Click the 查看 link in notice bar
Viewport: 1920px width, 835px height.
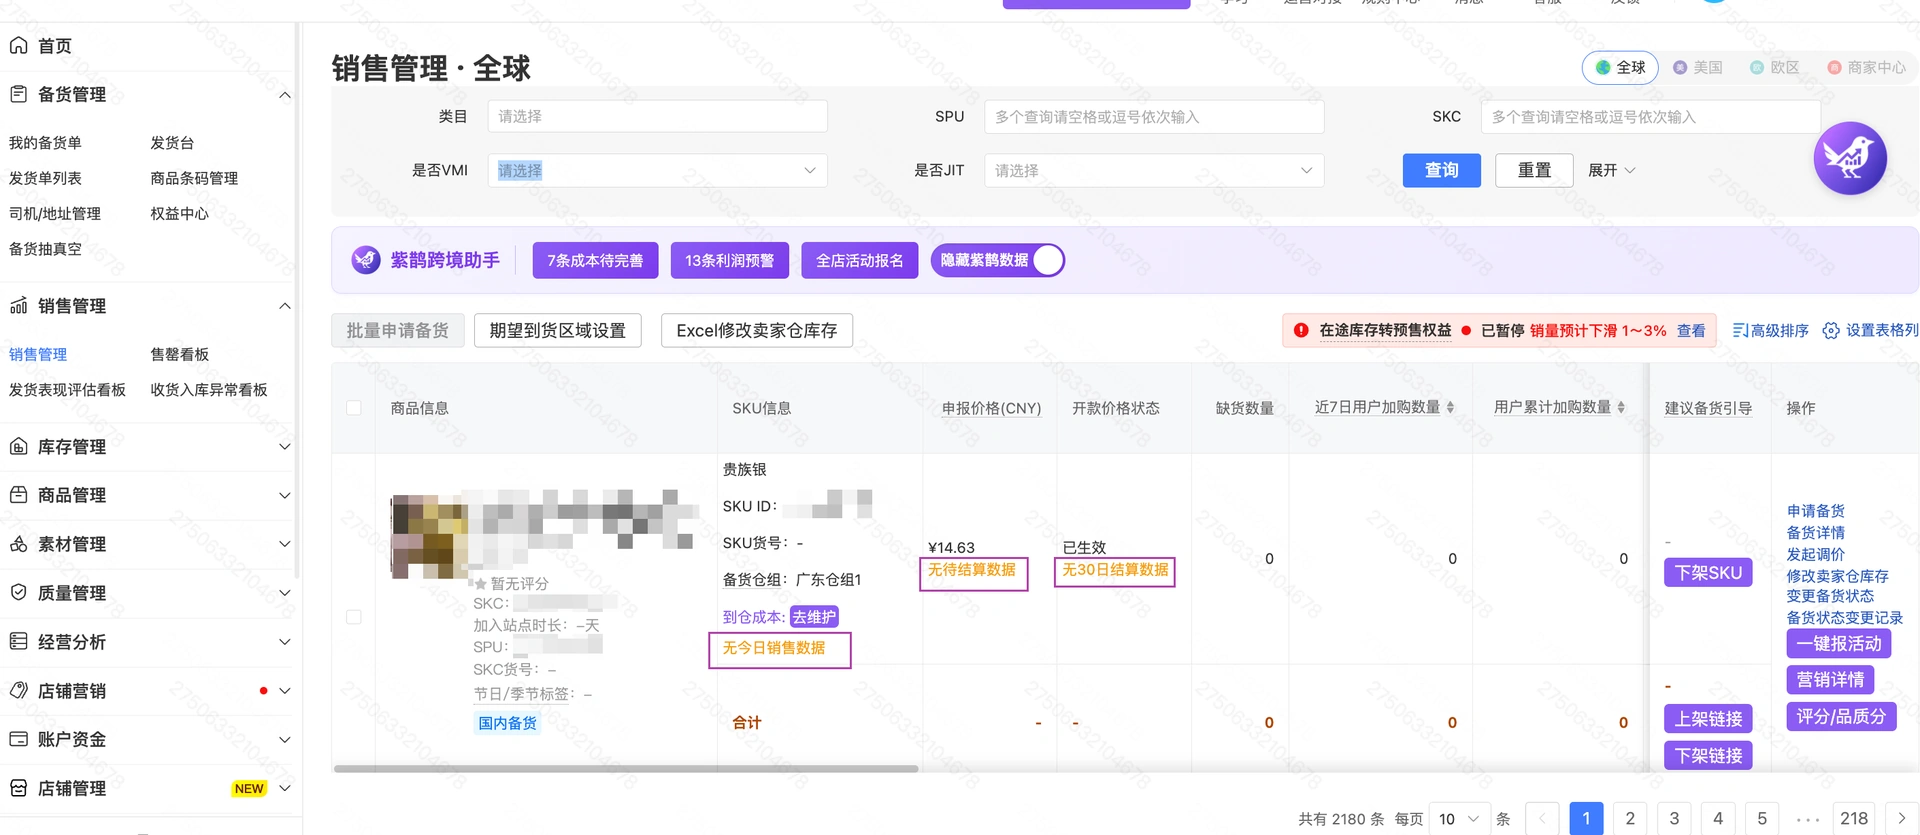pyautogui.click(x=1691, y=330)
